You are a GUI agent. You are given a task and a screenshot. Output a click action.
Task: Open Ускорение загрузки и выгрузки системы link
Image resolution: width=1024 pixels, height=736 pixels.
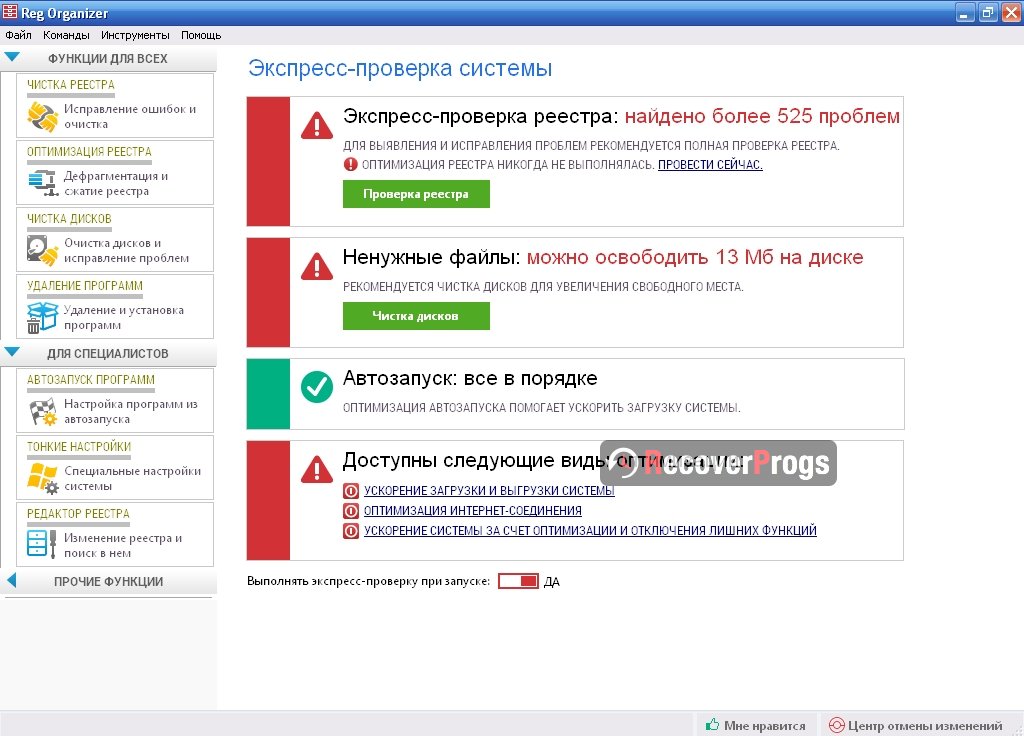[489, 490]
